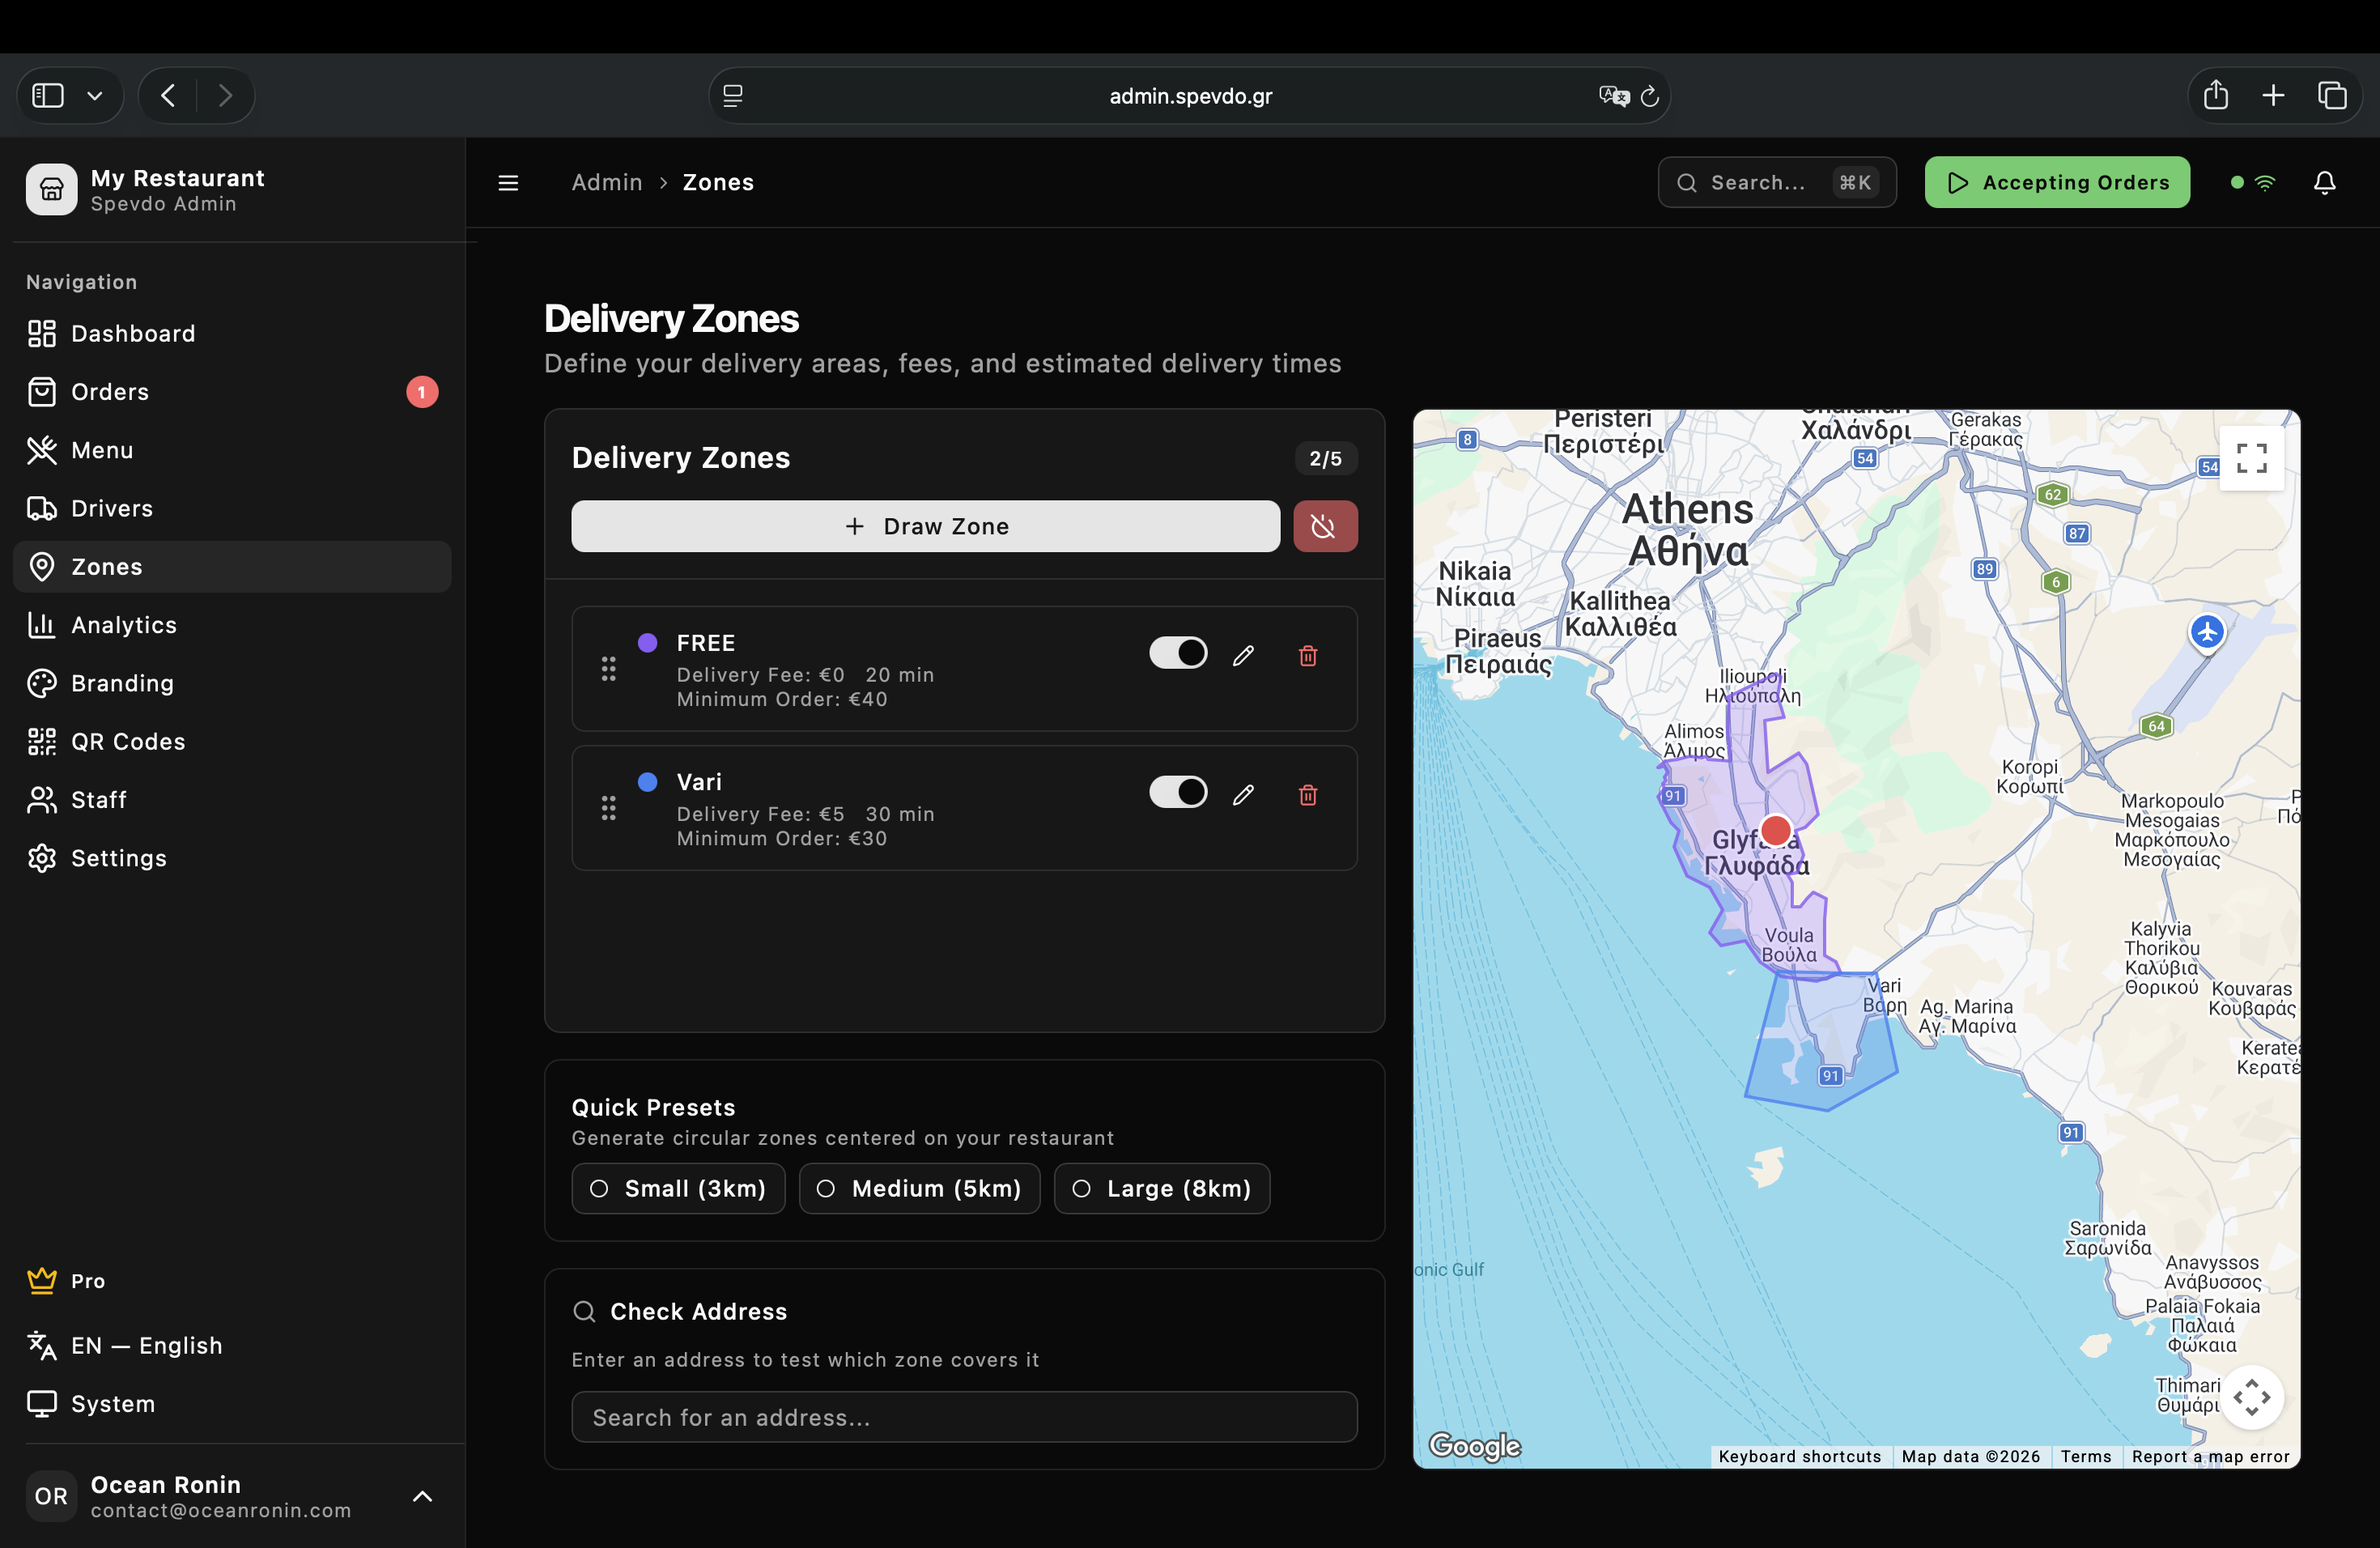Open the sidebar workspace dropdown
Image resolution: width=2380 pixels, height=1548 pixels.
coord(95,95)
